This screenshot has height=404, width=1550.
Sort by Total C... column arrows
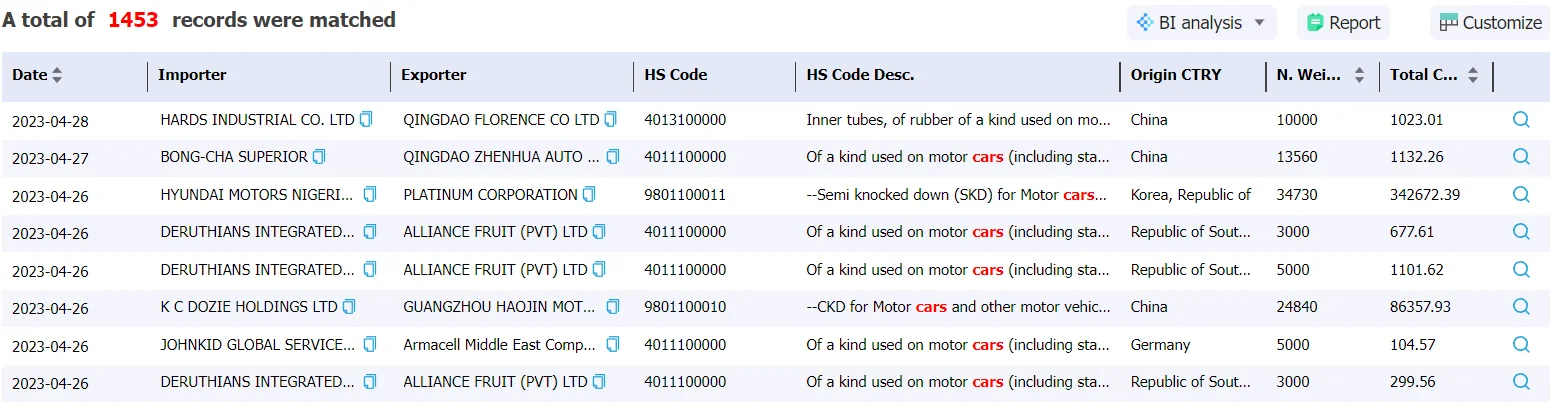pos(1473,75)
